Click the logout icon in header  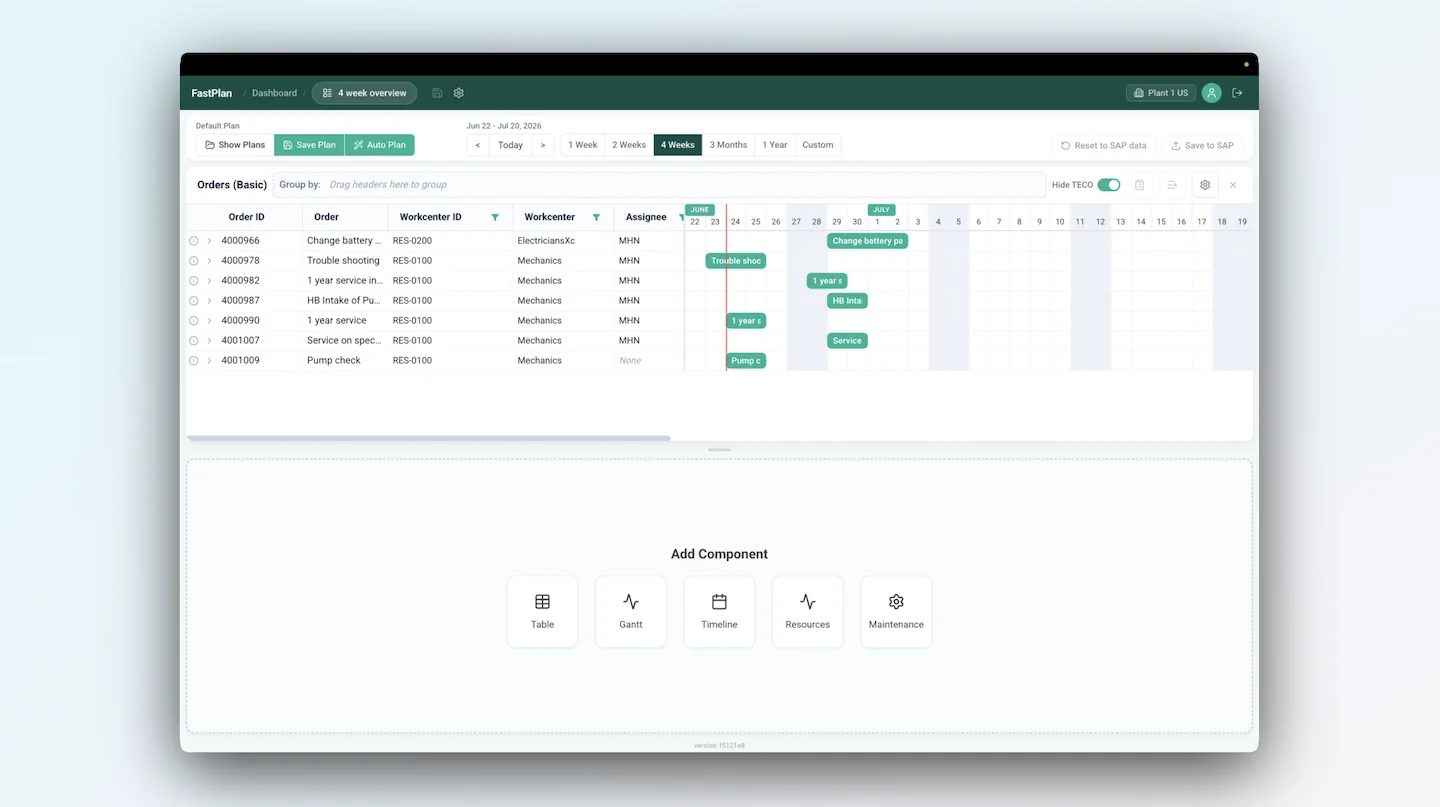click(x=1237, y=93)
